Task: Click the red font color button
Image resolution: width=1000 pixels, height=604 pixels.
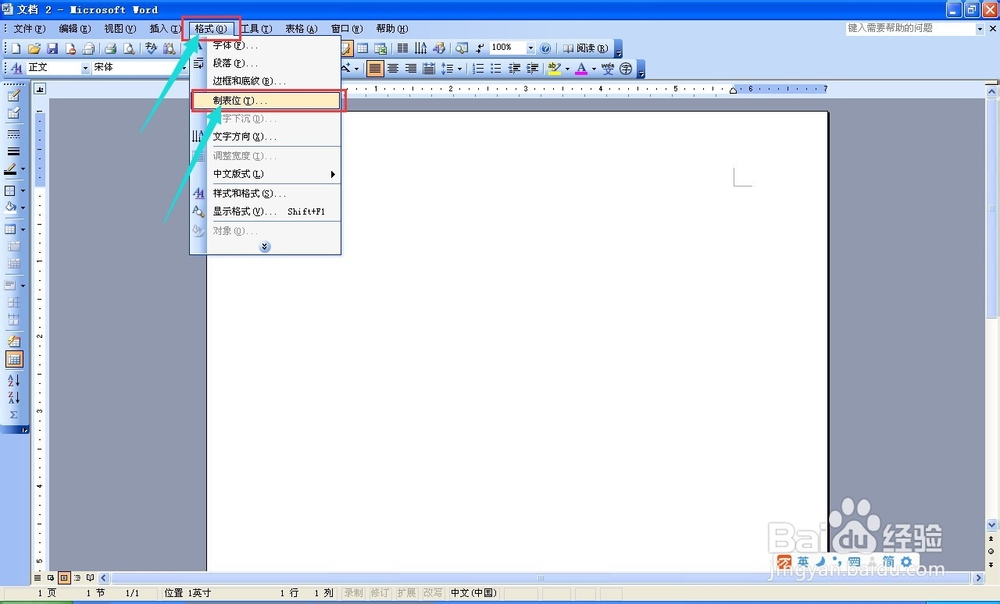Action: [581, 68]
